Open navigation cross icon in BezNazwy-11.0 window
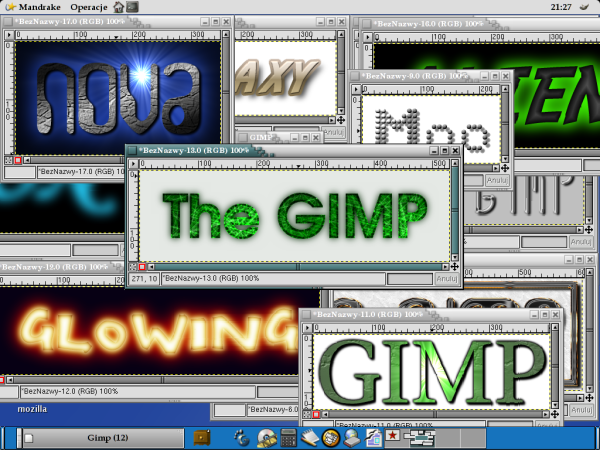Image resolution: width=600 pixels, height=450 pixels. click(554, 414)
